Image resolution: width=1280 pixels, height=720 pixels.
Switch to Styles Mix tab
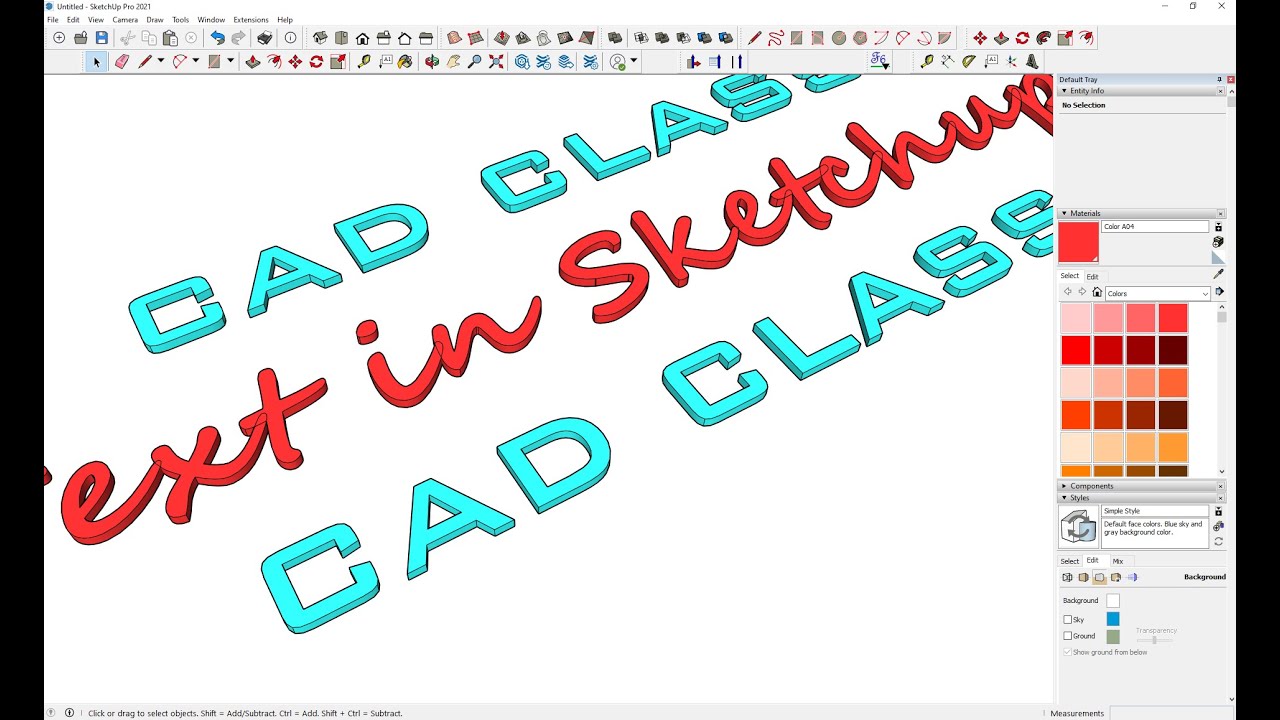pyautogui.click(x=1118, y=561)
